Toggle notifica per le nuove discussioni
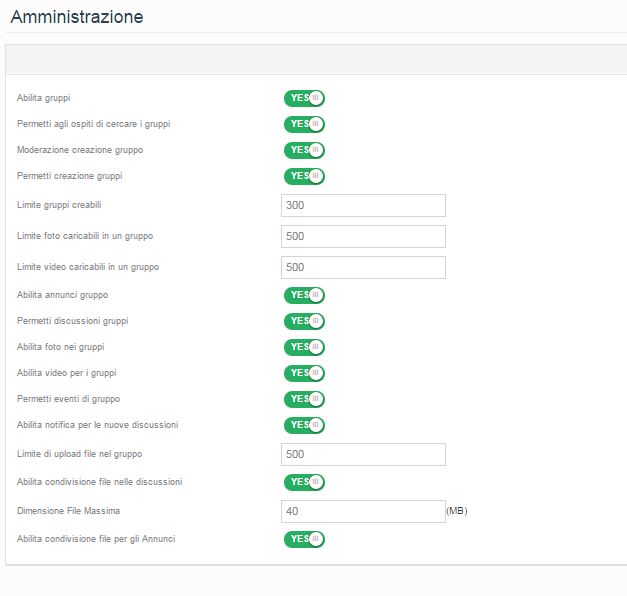The image size is (627, 596). pyautogui.click(x=304, y=425)
